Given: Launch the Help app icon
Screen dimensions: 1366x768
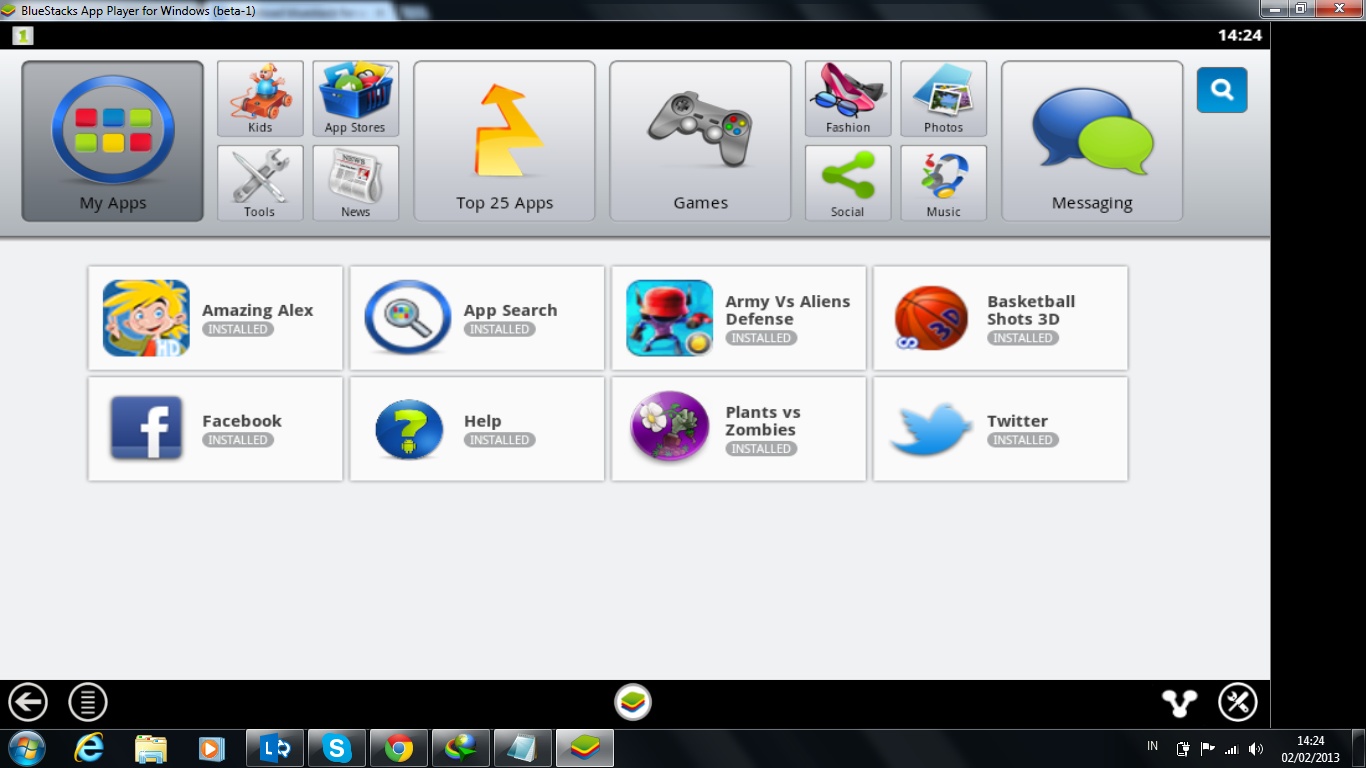Looking at the screenshot, I should [x=409, y=429].
